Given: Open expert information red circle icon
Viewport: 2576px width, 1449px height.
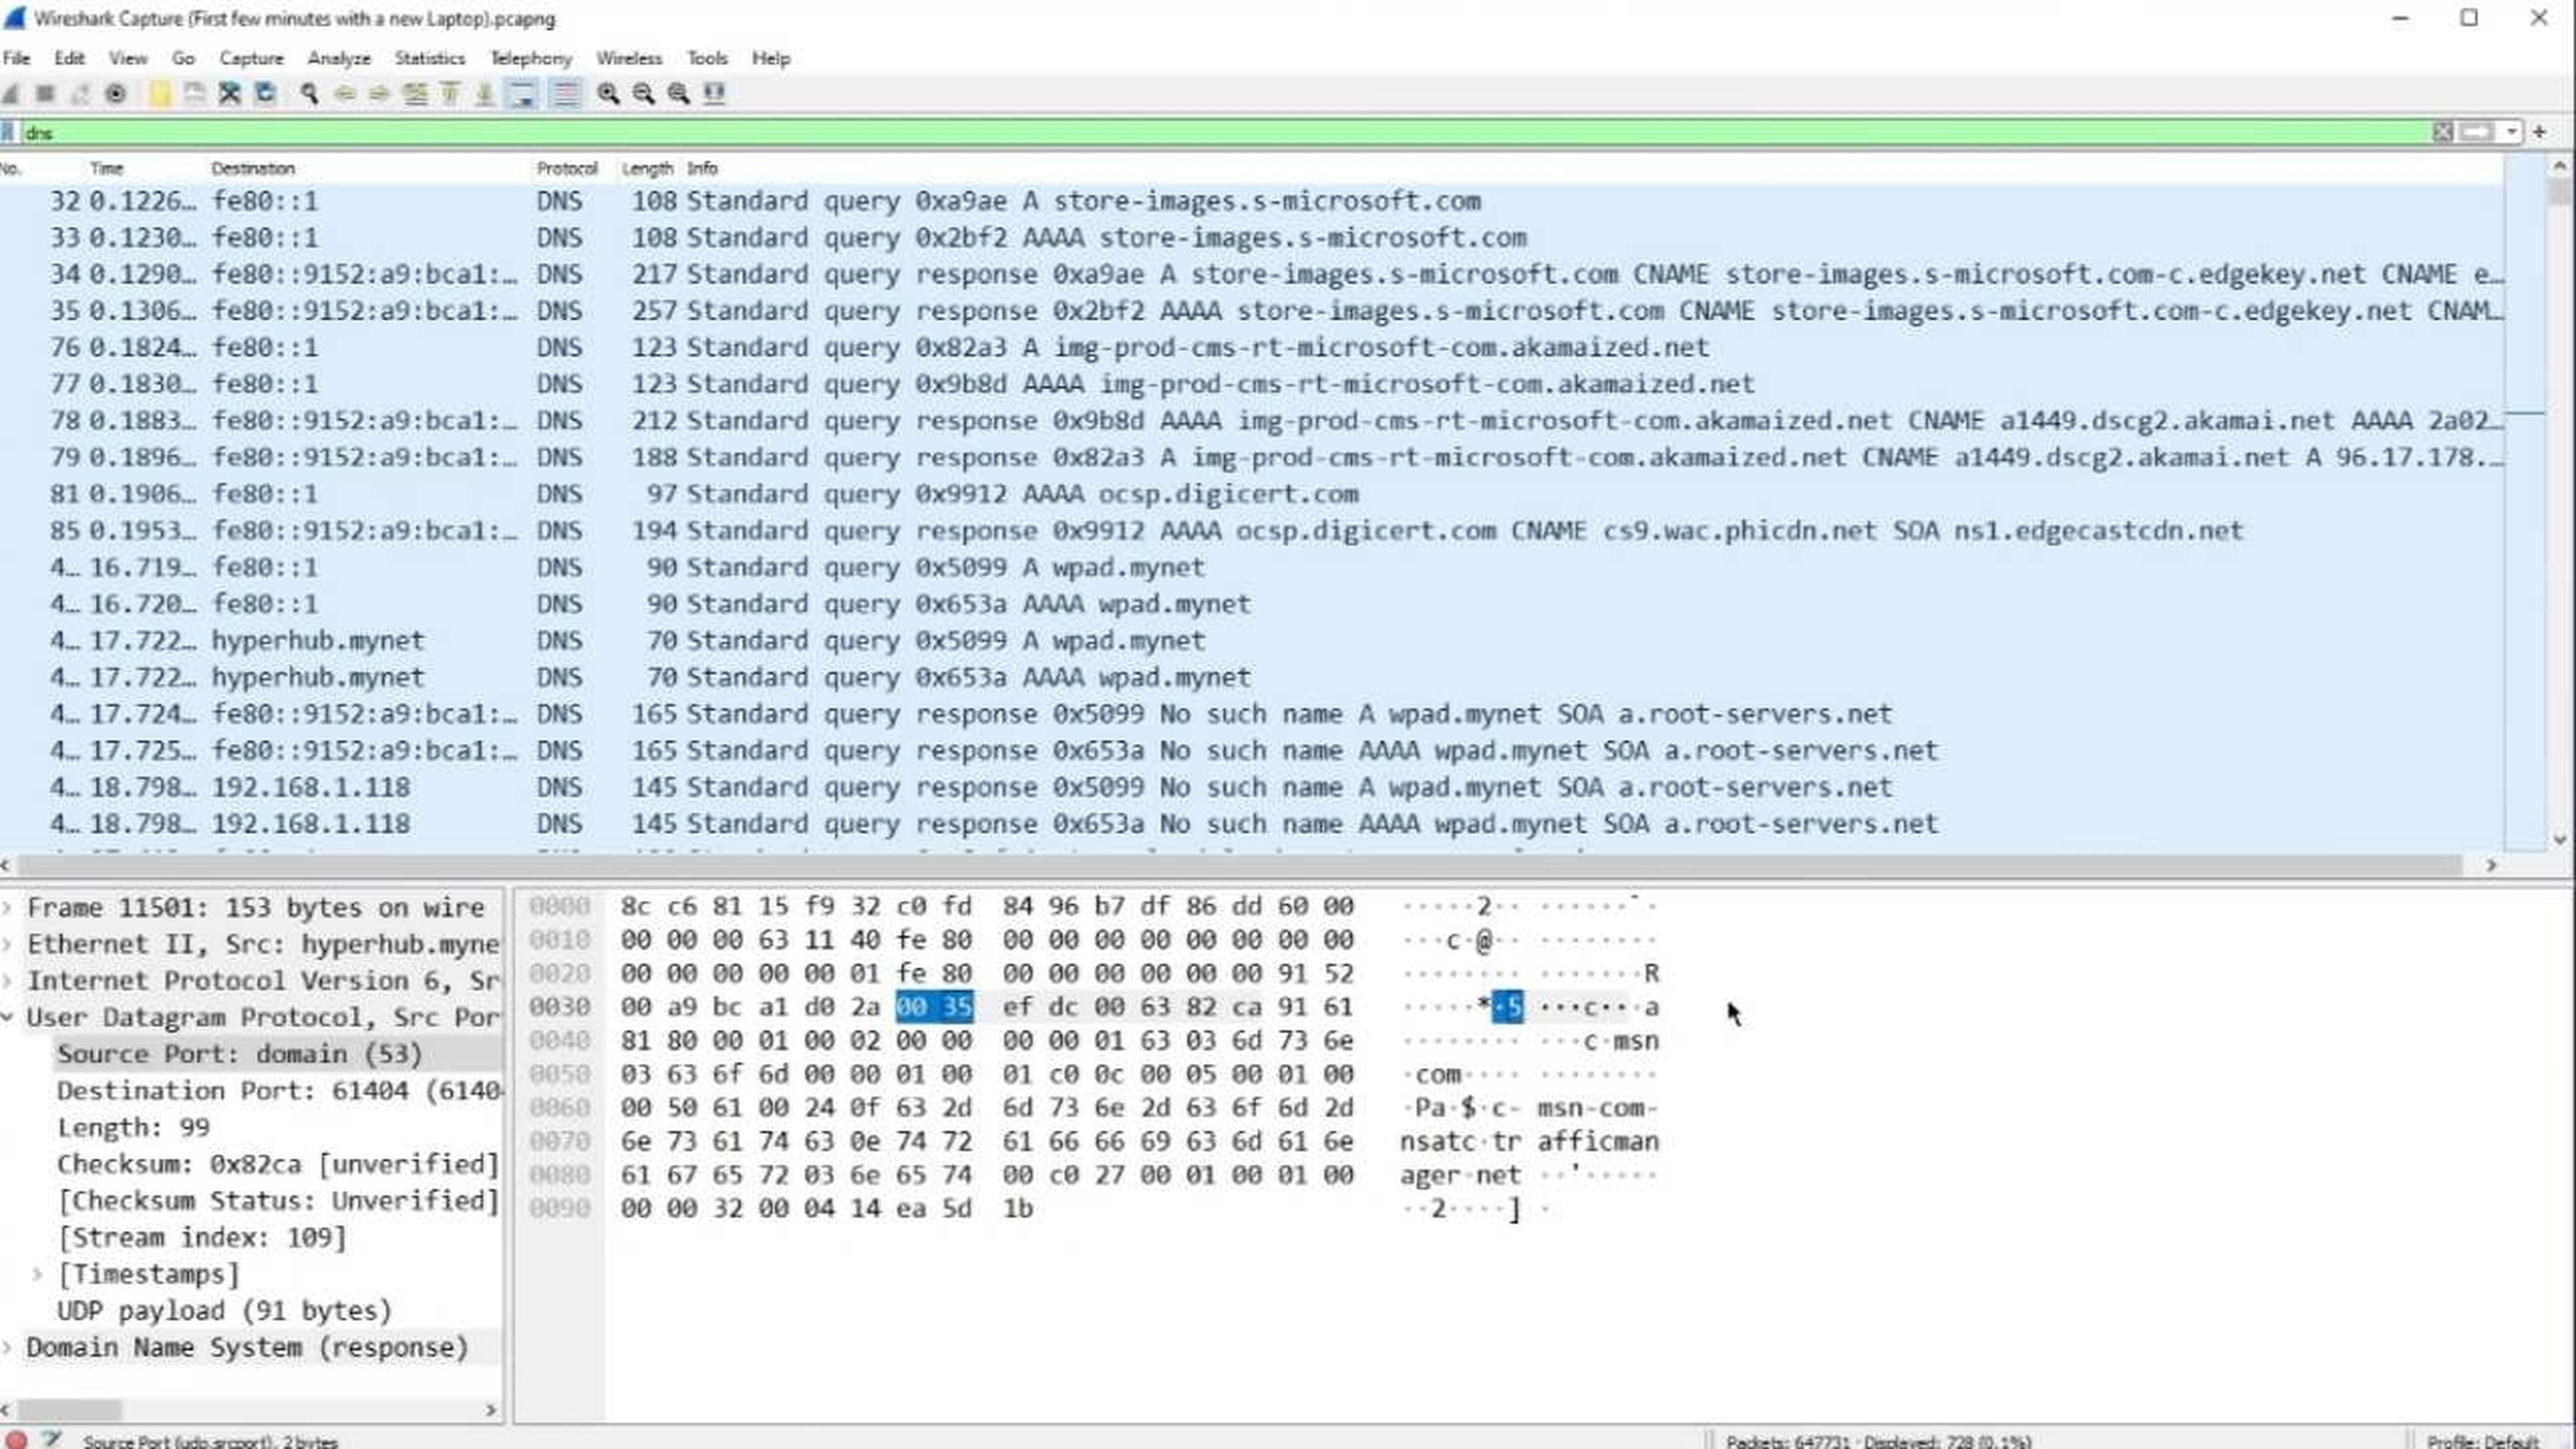Looking at the screenshot, I should click(x=16, y=1440).
